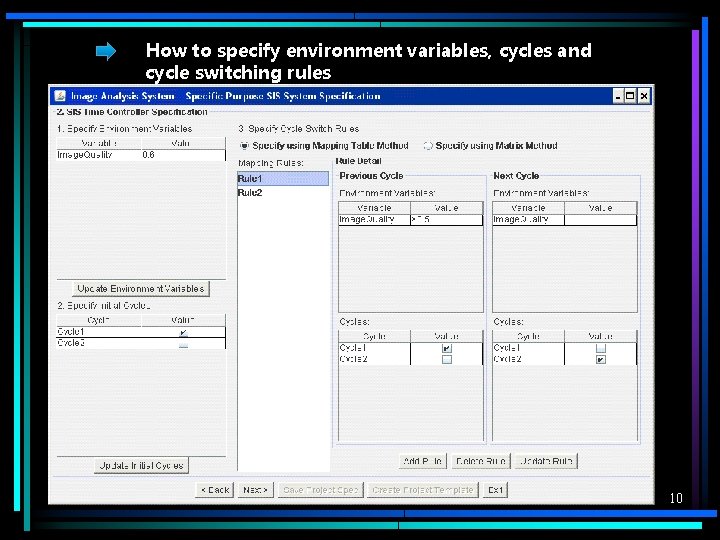Click Save Project Spec button
This screenshot has height=540, width=720.
pyautogui.click(x=321, y=490)
